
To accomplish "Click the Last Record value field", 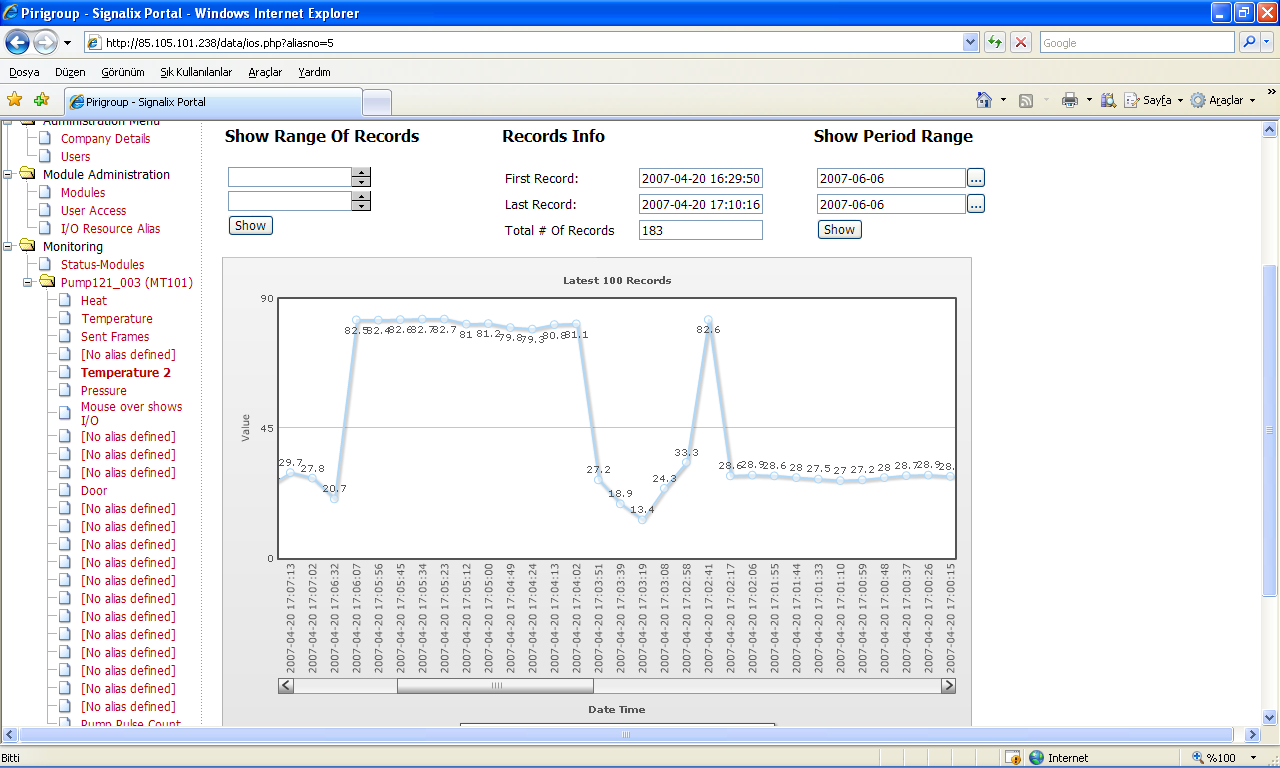I will tap(701, 205).
